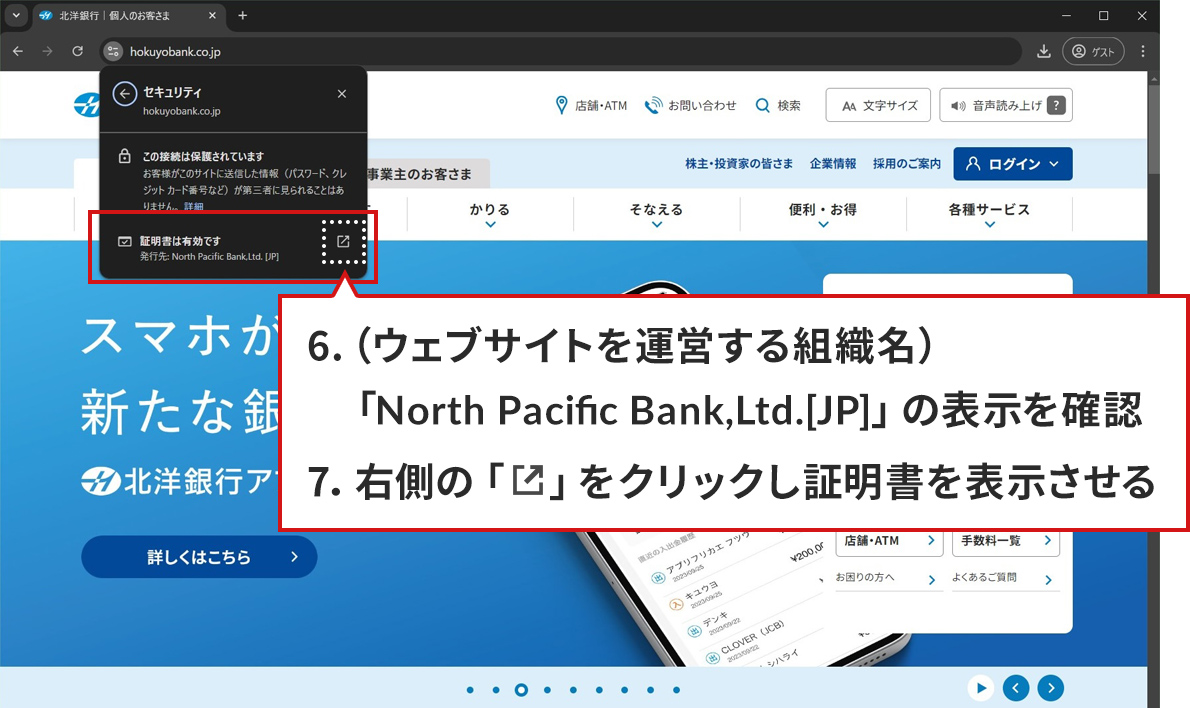This screenshot has height=708, width=1190.
Task: Select the last carousel dot
Action: pos(676,690)
